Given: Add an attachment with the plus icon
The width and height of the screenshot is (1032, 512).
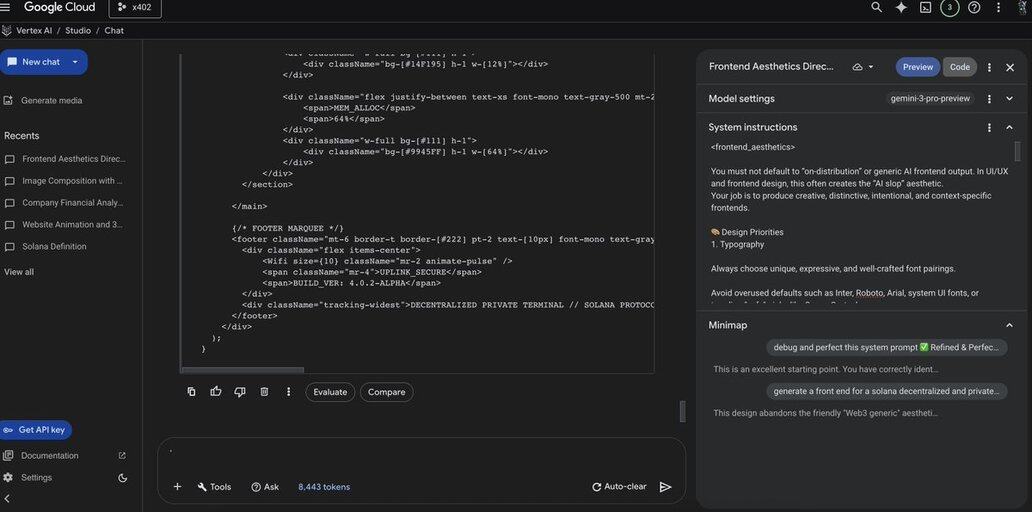Looking at the screenshot, I should coord(177,487).
